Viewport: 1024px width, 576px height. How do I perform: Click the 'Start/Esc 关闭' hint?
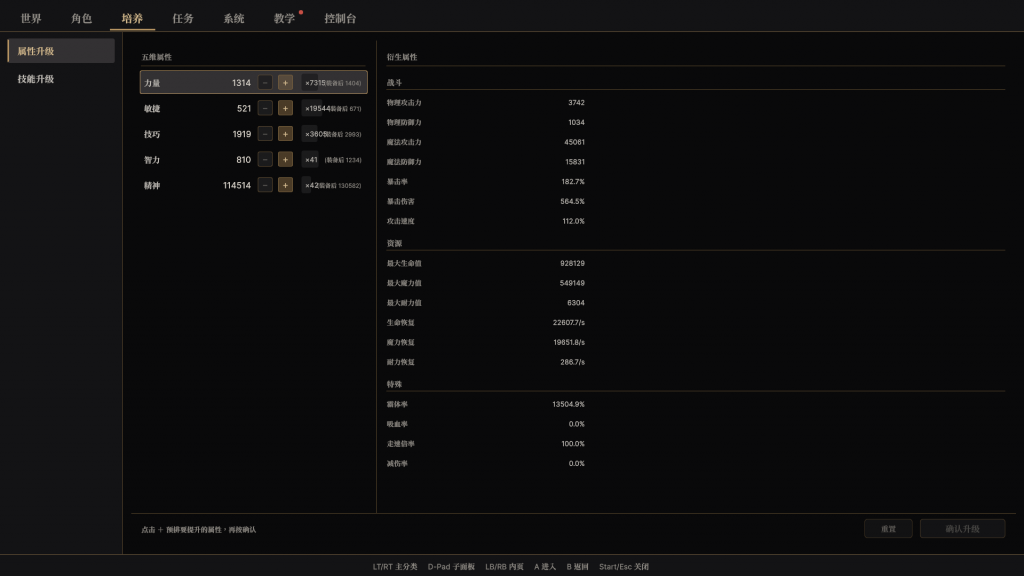coord(624,567)
